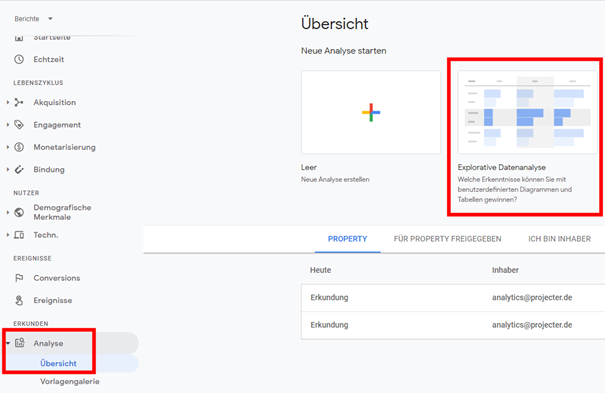The height and width of the screenshot is (393, 605).
Task: Select Übersicht under Analyse
Action: [x=58, y=363]
